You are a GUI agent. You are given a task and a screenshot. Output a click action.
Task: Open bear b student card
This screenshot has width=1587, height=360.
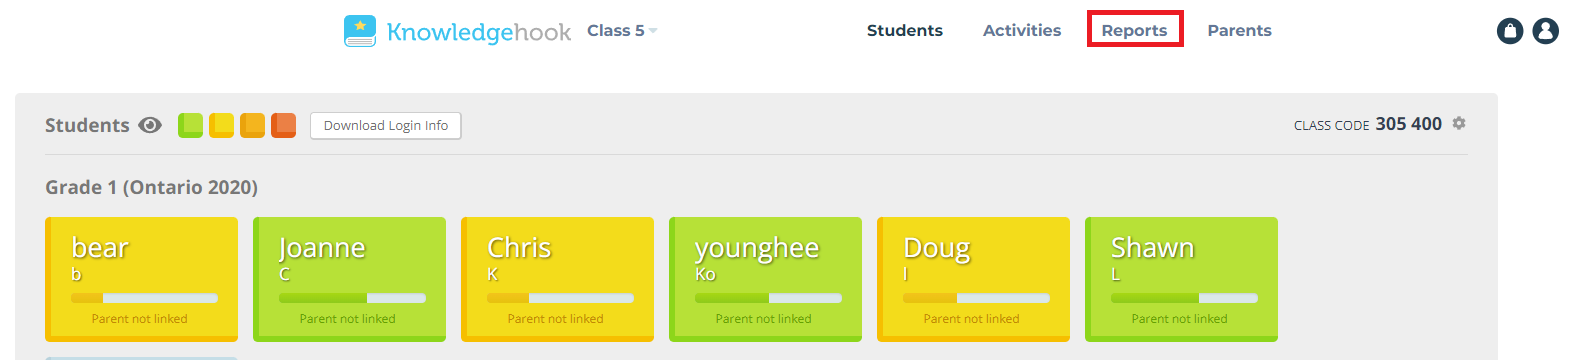click(141, 279)
